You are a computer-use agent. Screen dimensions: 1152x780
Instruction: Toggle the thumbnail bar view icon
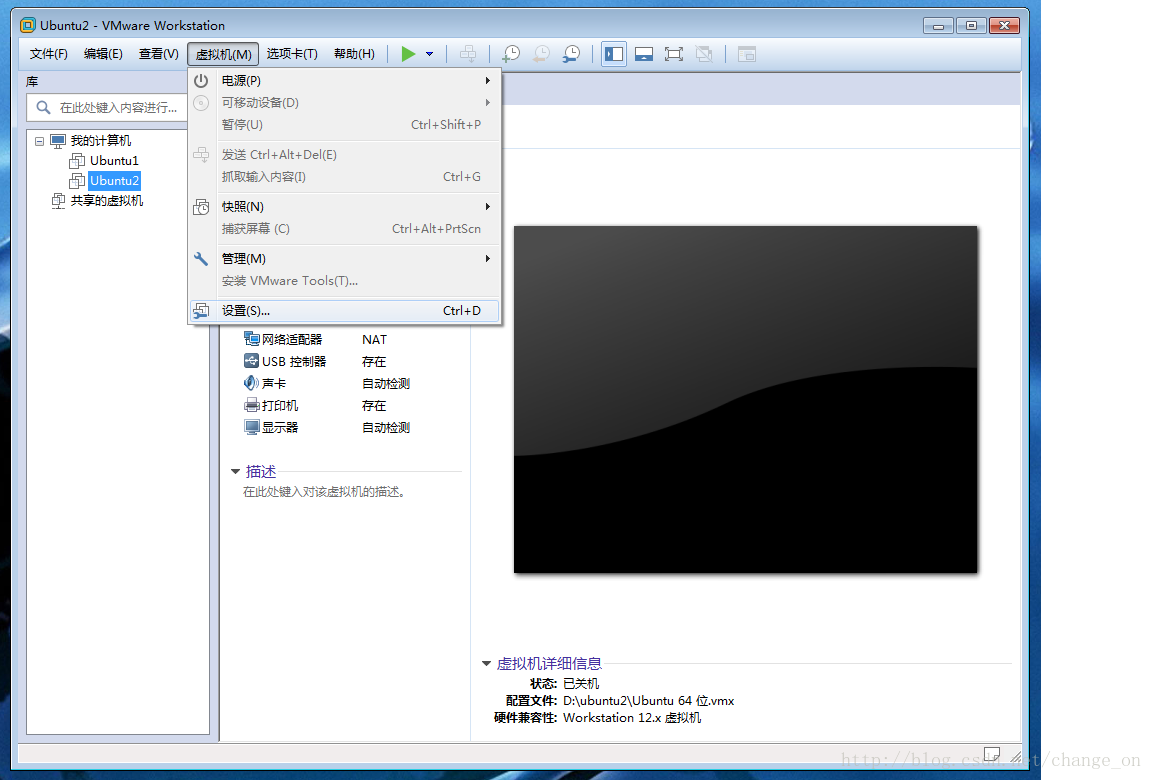644,54
